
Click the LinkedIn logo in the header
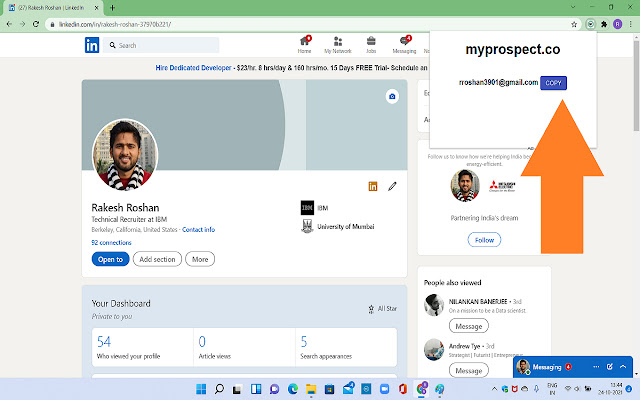pos(92,45)
